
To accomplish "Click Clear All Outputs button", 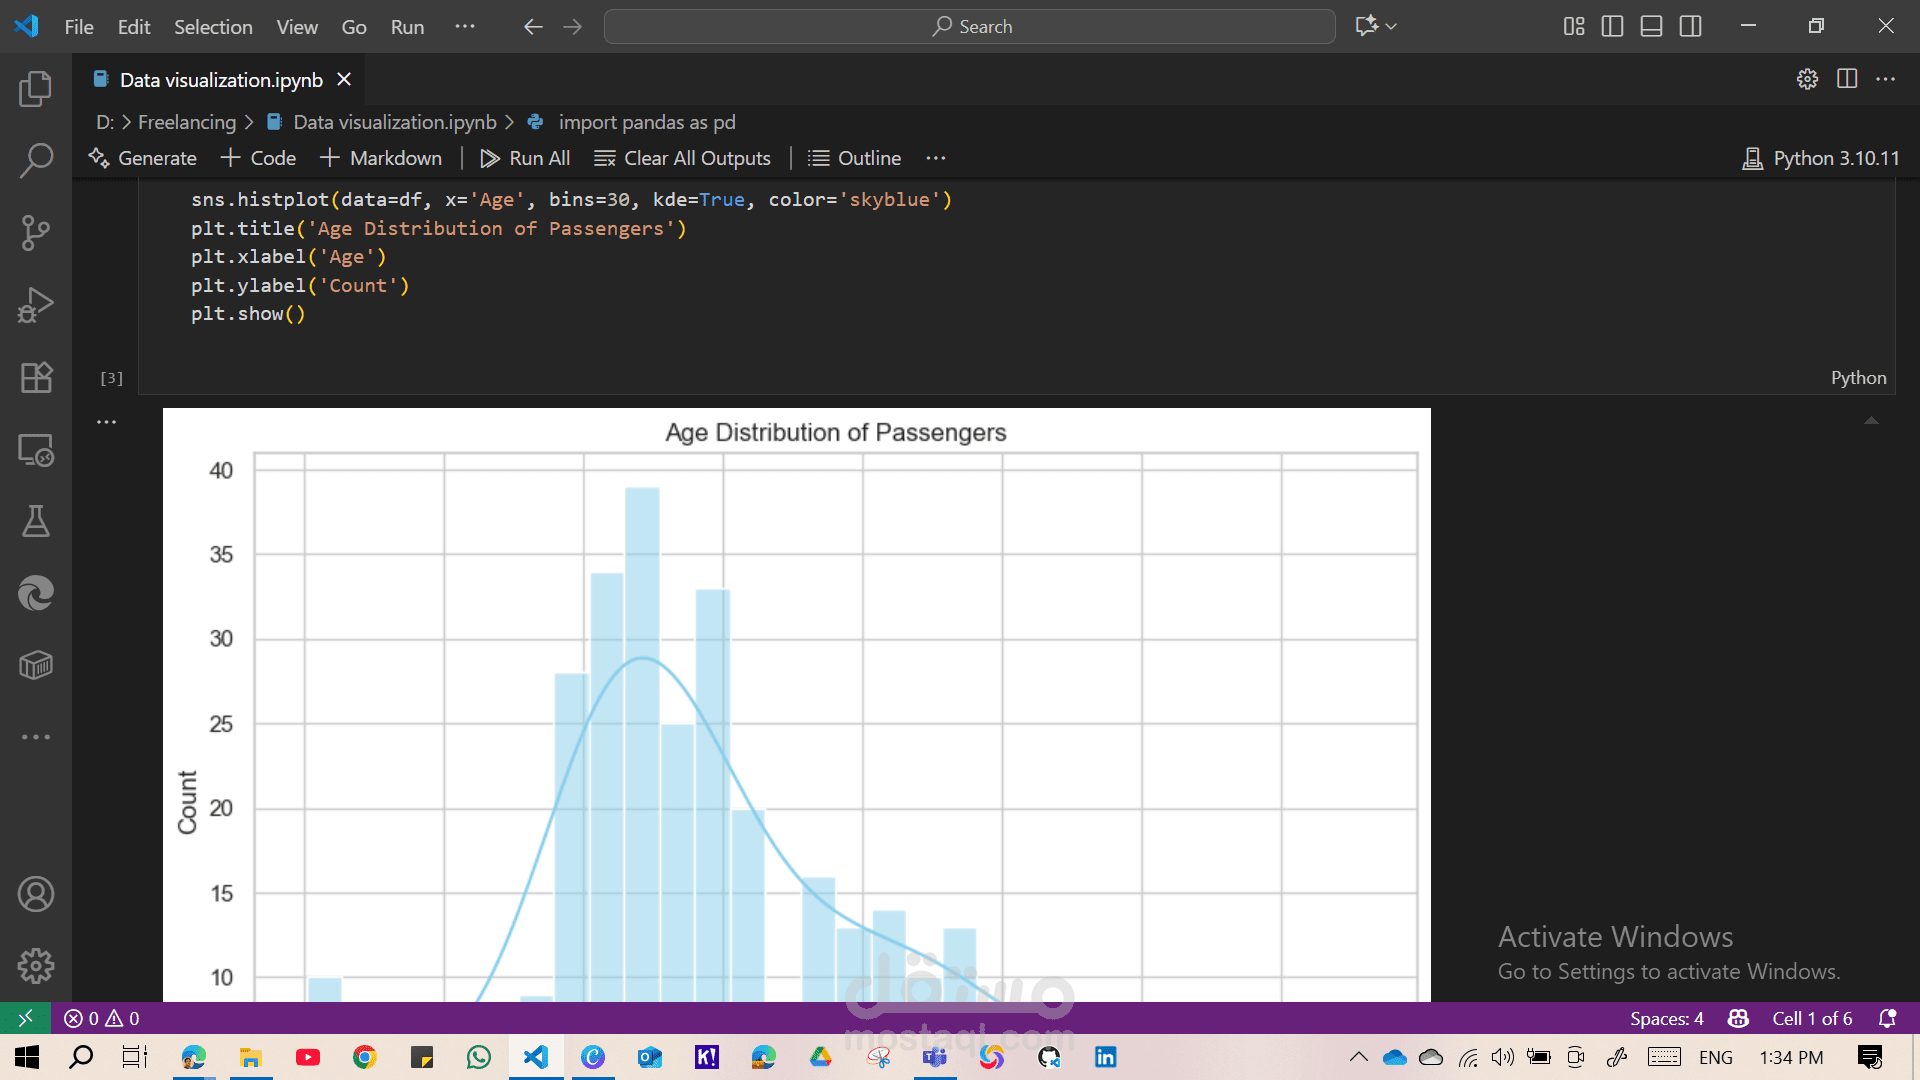I will 682,158.
